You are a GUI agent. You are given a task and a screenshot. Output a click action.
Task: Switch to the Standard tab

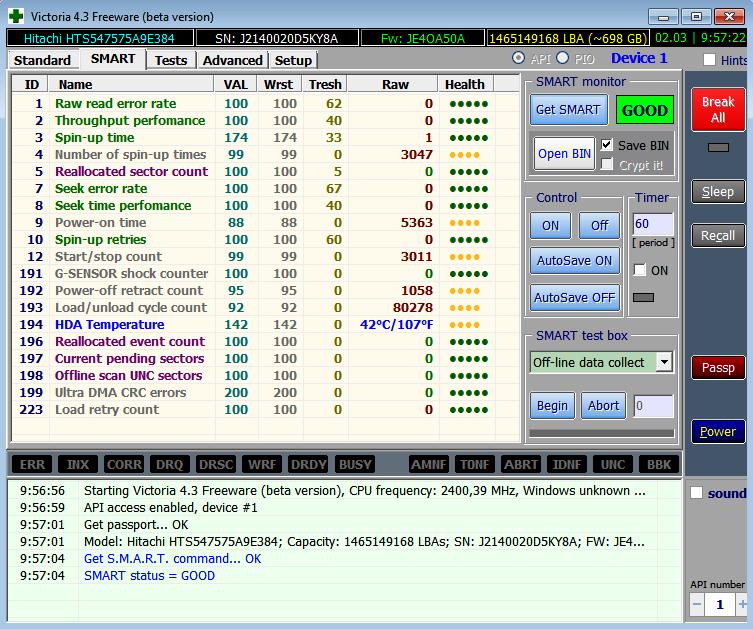[x=42, y=60]
